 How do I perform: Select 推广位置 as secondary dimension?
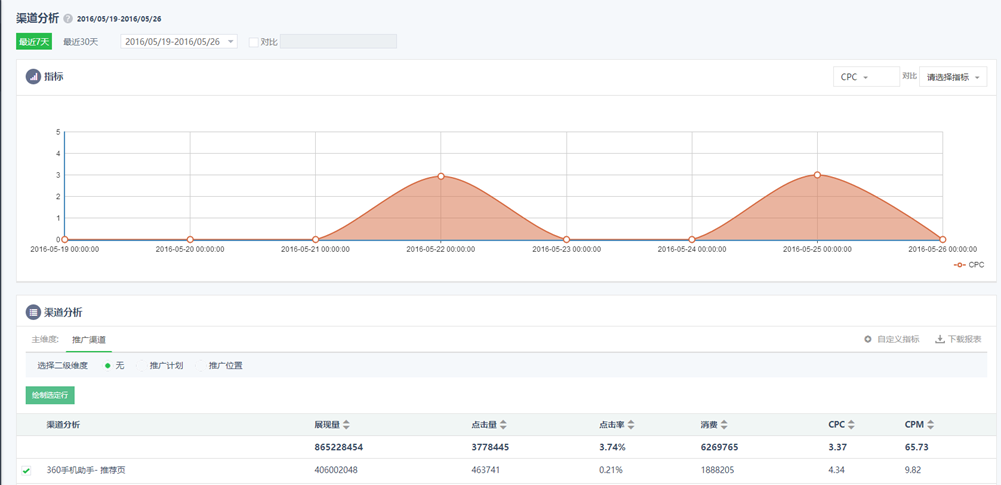coord(225,366)
